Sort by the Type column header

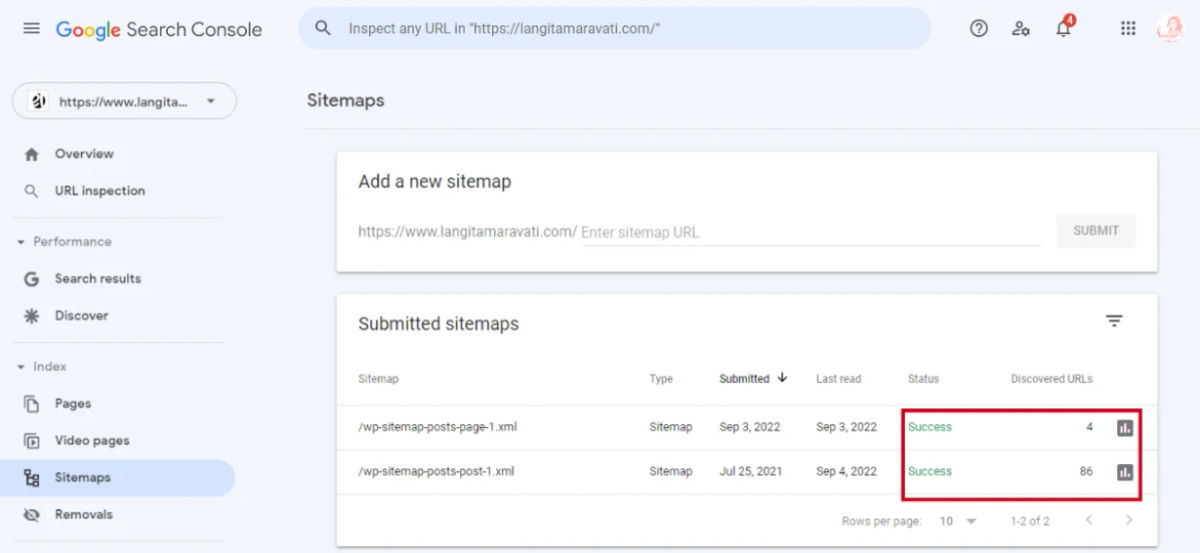[x=661, y=379]
